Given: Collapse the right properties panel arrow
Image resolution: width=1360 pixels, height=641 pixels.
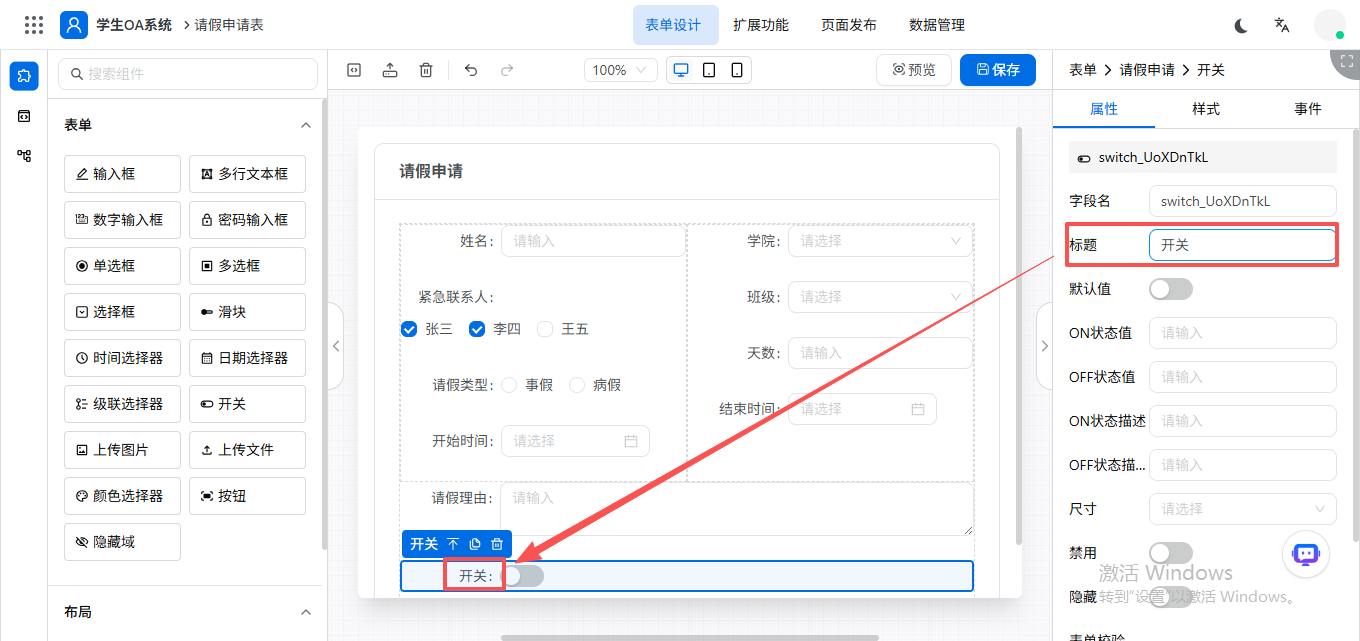Looking at the screenshot, I should point(1044,346).
